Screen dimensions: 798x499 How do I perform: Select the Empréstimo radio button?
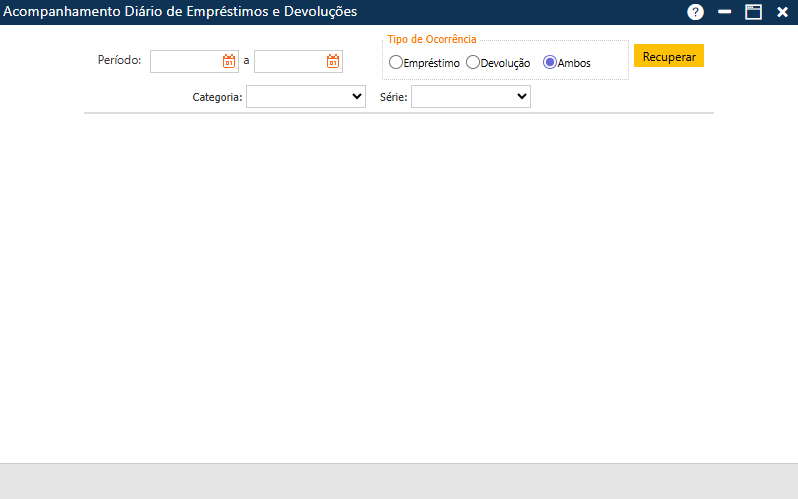pyautogui.click(x=396, y=62)
